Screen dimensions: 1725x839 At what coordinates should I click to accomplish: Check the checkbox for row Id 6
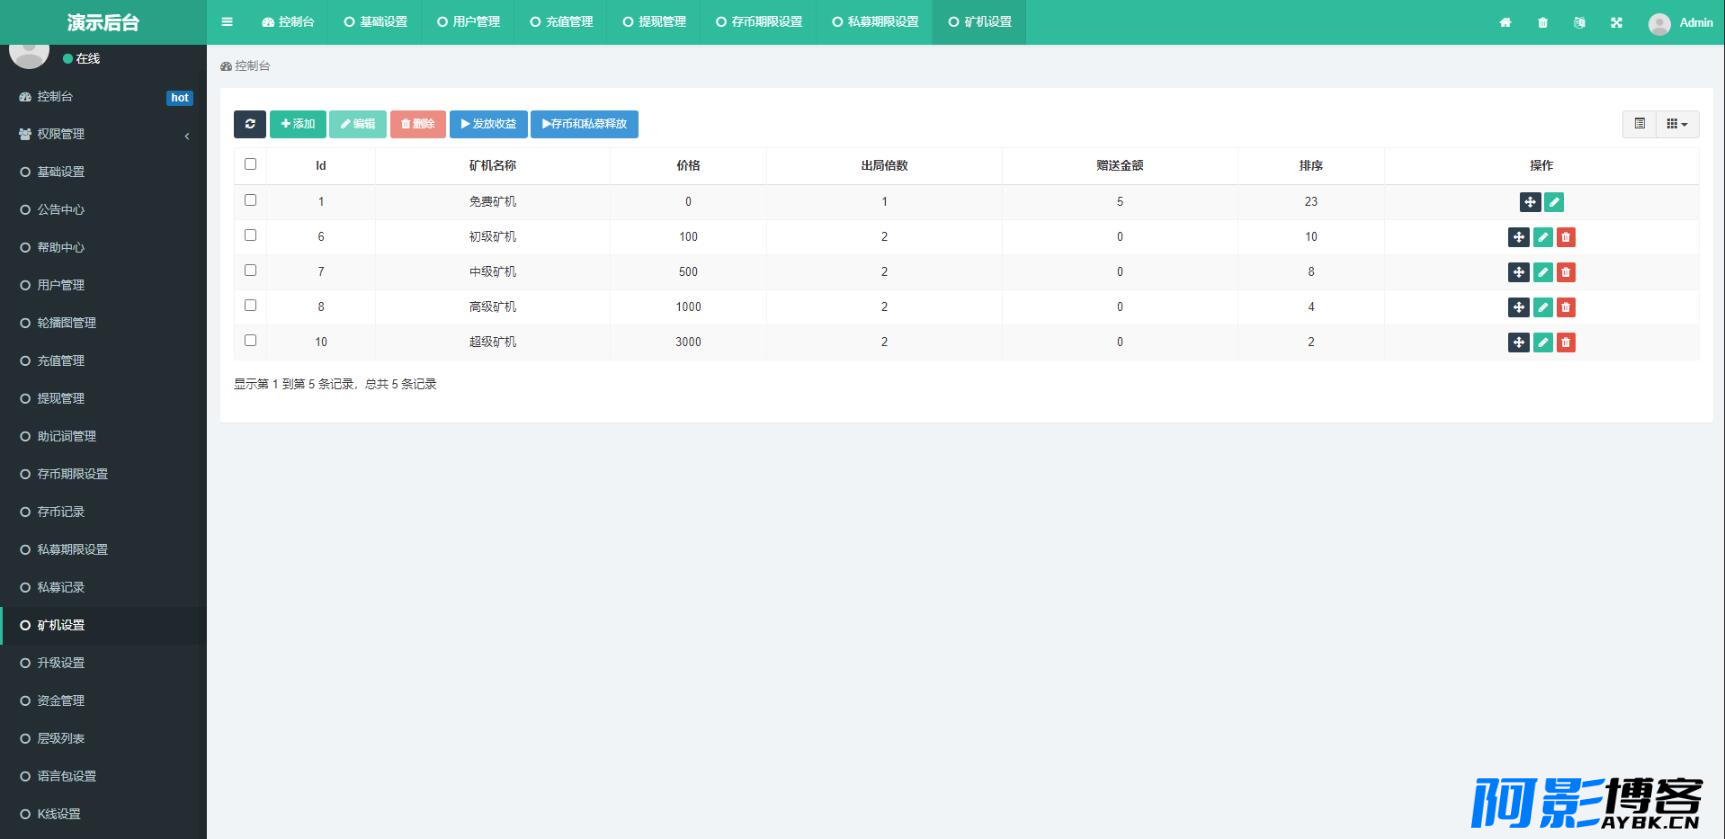[x=250, y=235]
